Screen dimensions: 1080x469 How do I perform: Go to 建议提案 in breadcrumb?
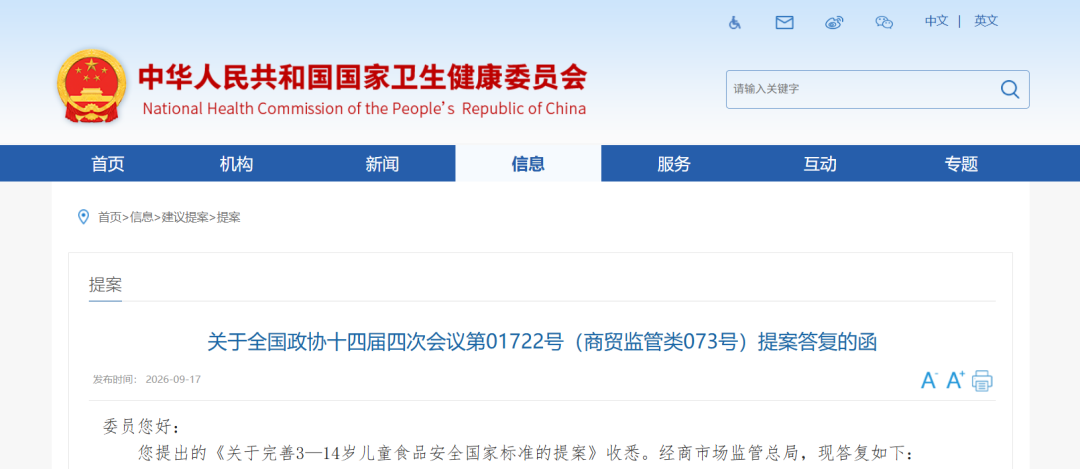pyautogui.click(x=185, y=218)
